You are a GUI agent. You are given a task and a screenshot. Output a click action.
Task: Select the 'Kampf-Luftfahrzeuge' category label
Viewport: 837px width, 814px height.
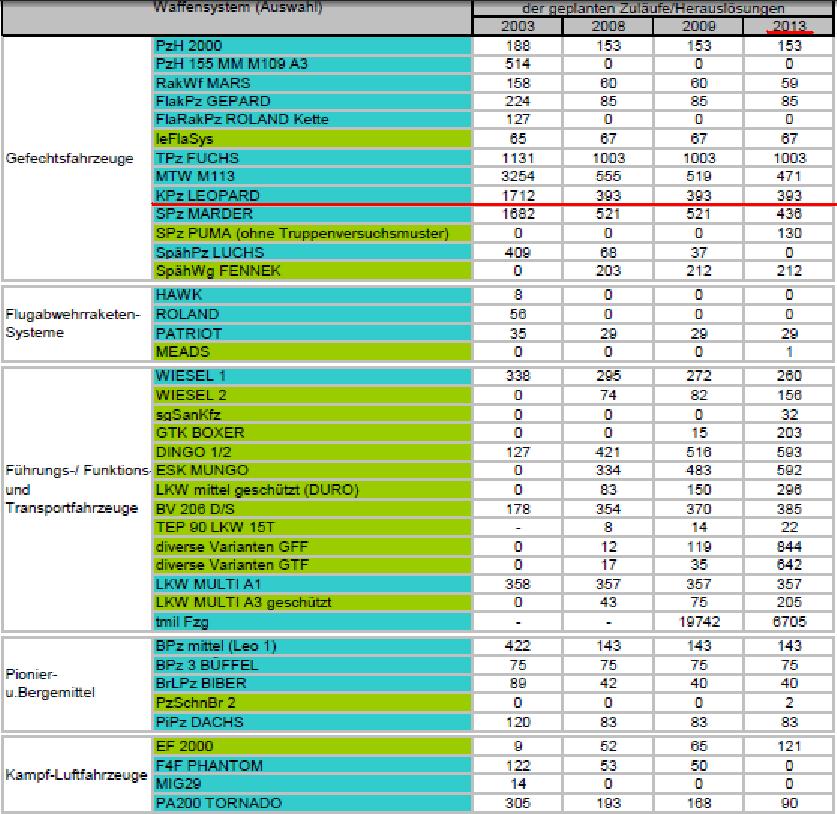pos(76,775)
